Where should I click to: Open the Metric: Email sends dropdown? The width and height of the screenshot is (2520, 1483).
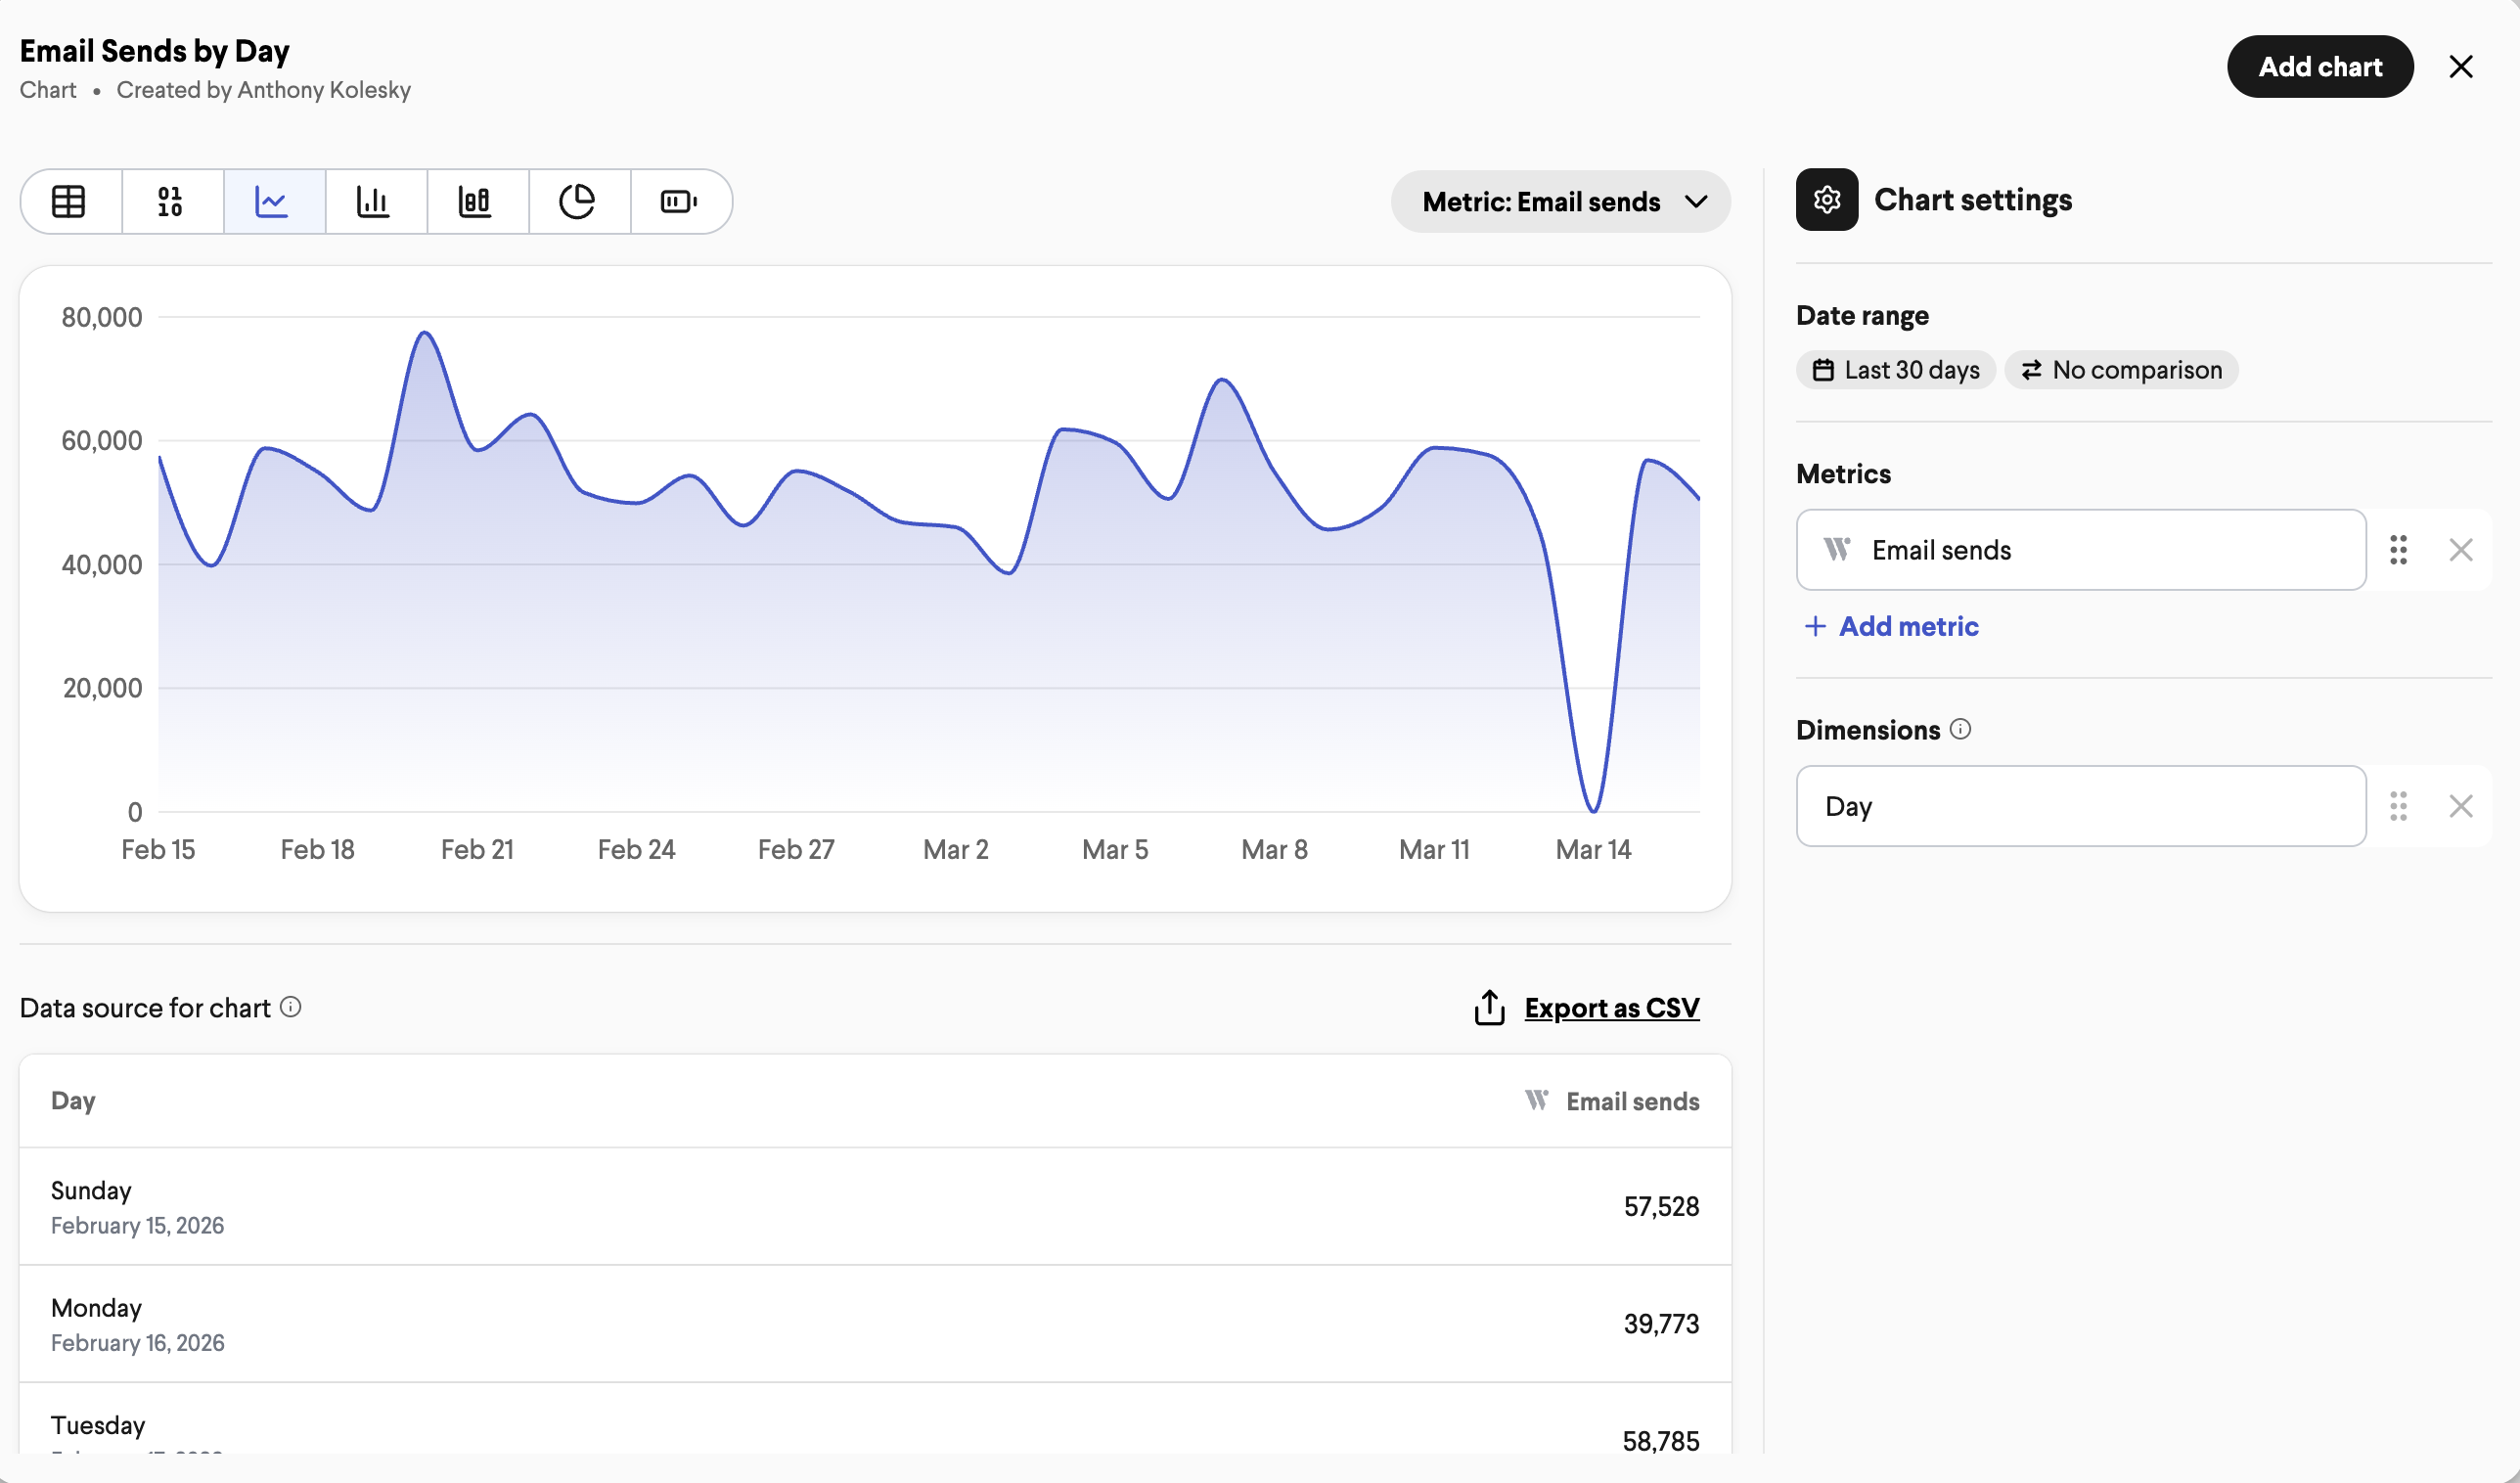tap(1560, 201)
